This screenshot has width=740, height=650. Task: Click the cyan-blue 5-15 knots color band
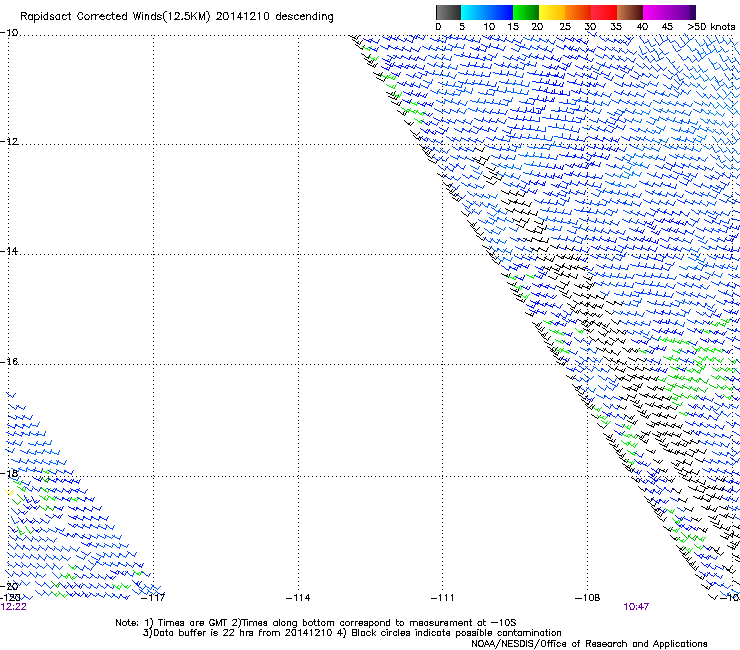coord(487,12)
